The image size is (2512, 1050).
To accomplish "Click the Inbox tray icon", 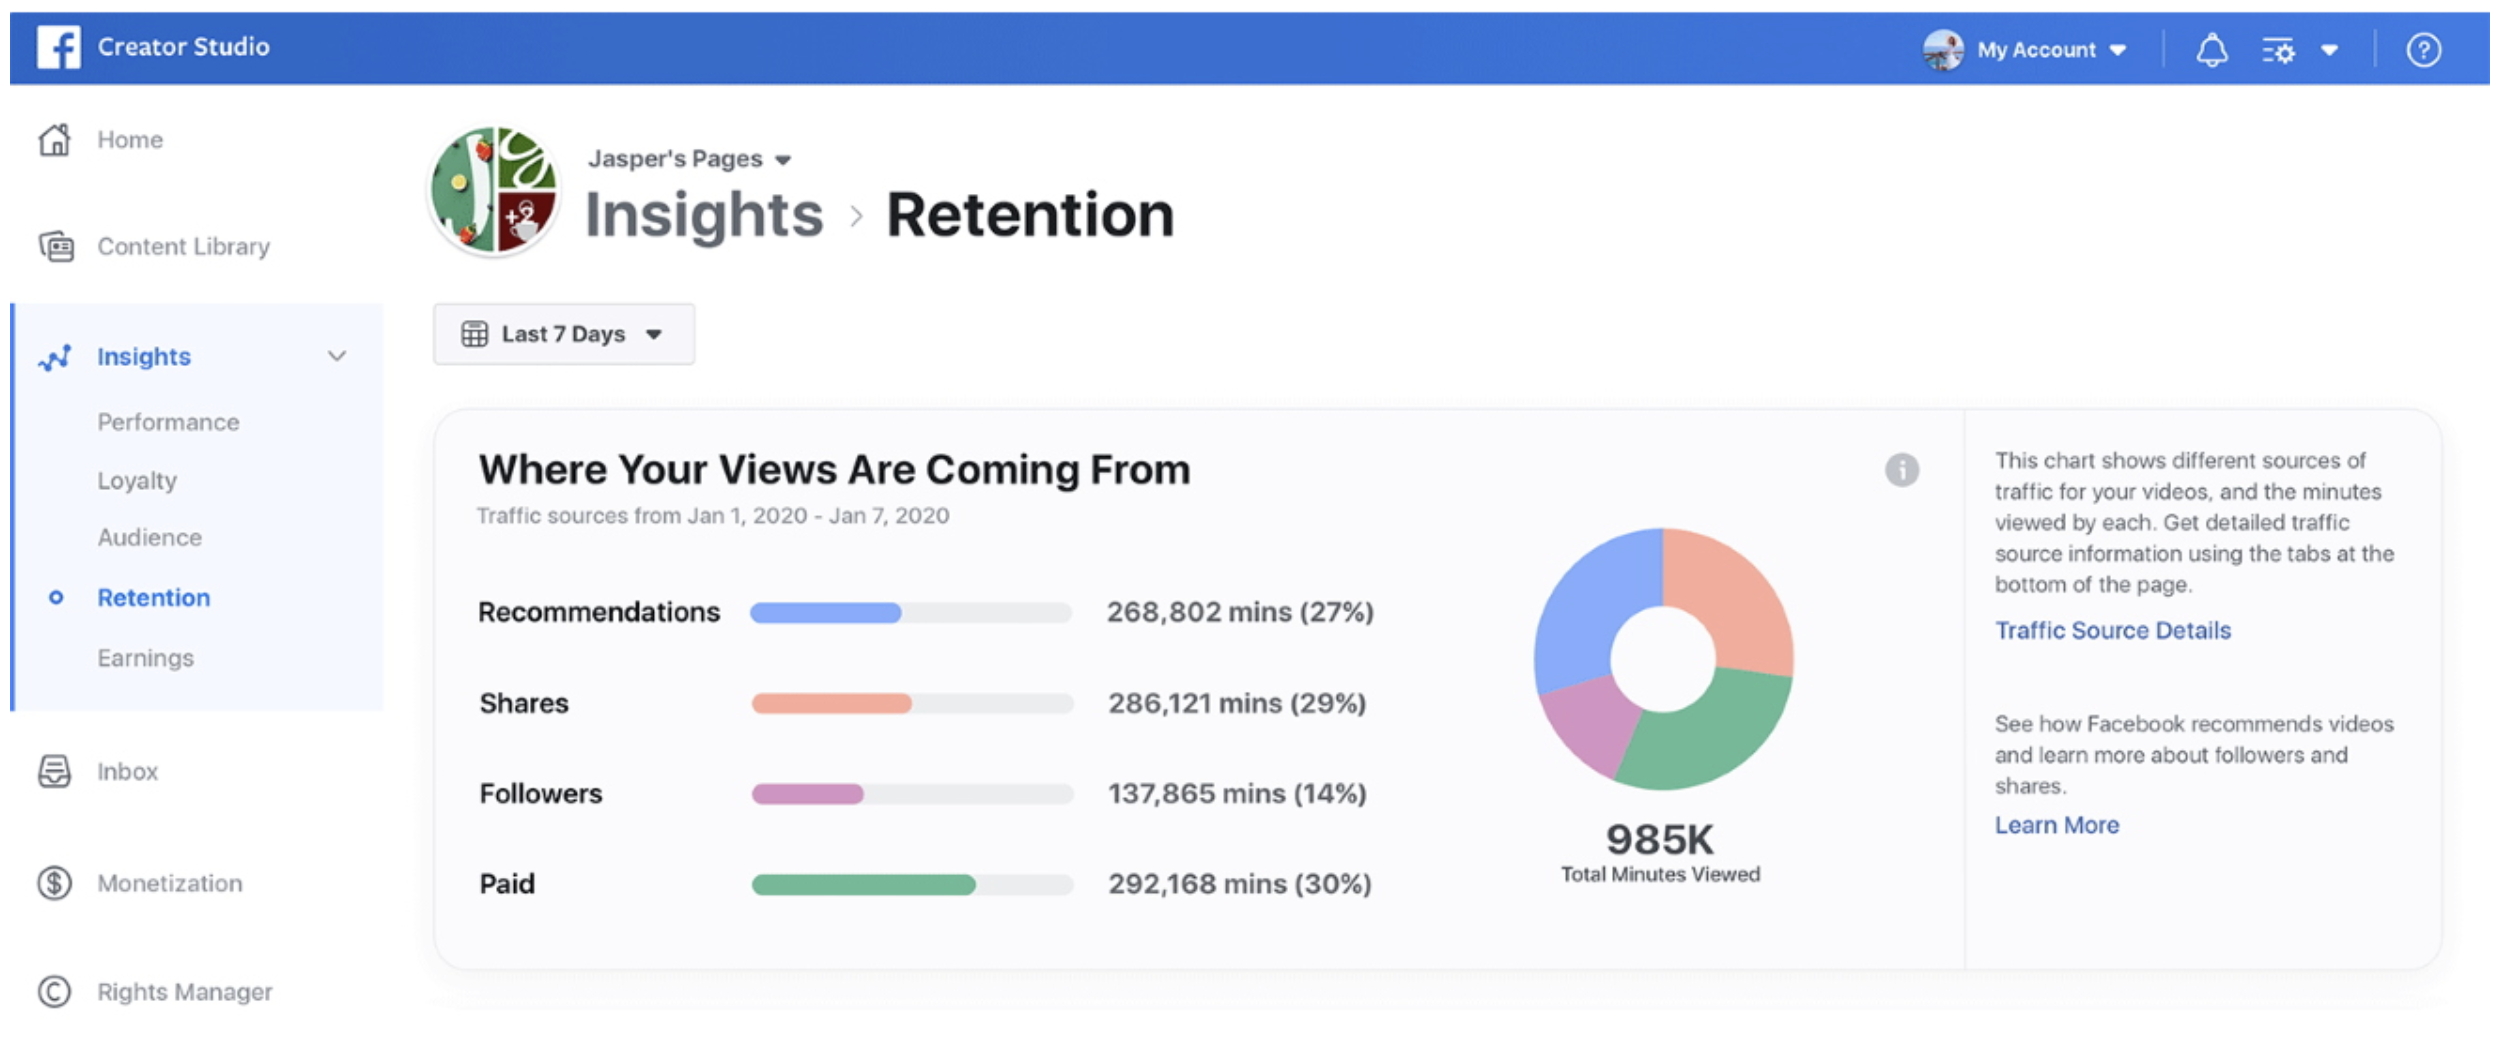I will point(55,771).
